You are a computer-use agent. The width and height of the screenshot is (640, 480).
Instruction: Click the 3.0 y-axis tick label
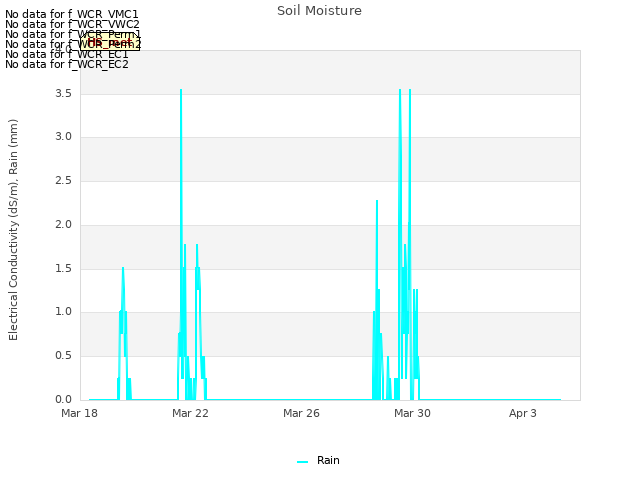pos(63,136)
